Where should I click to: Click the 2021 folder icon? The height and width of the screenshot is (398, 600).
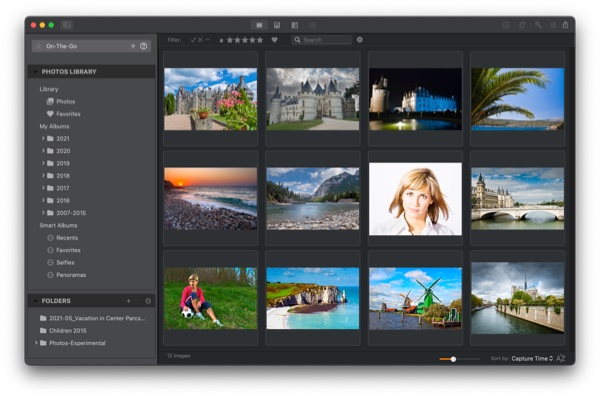50,139
